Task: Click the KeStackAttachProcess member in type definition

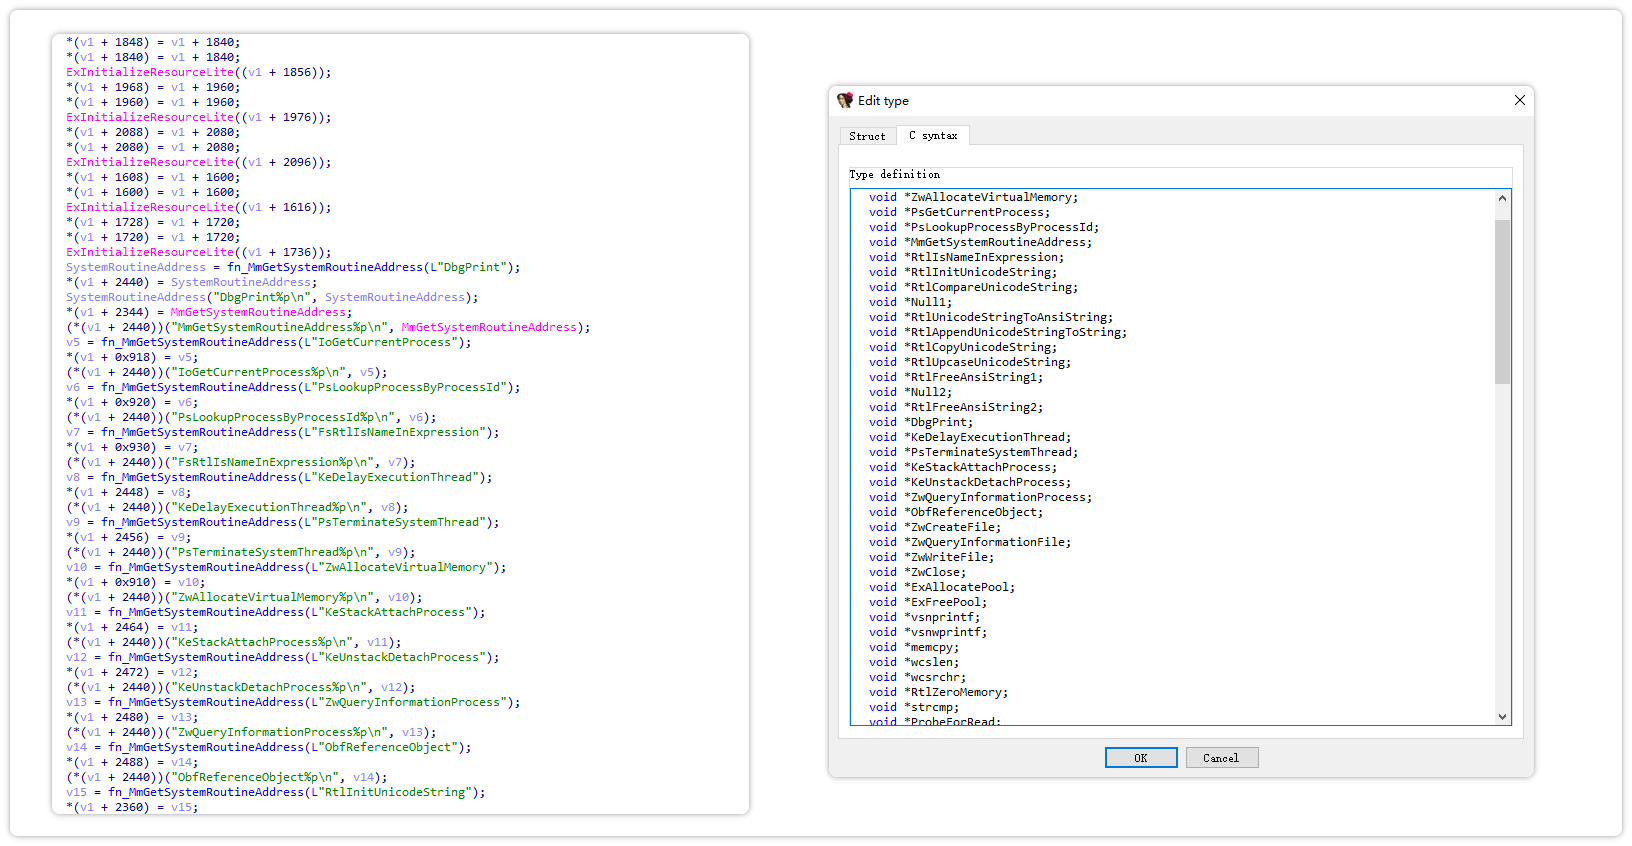Action: pos(983,467)
